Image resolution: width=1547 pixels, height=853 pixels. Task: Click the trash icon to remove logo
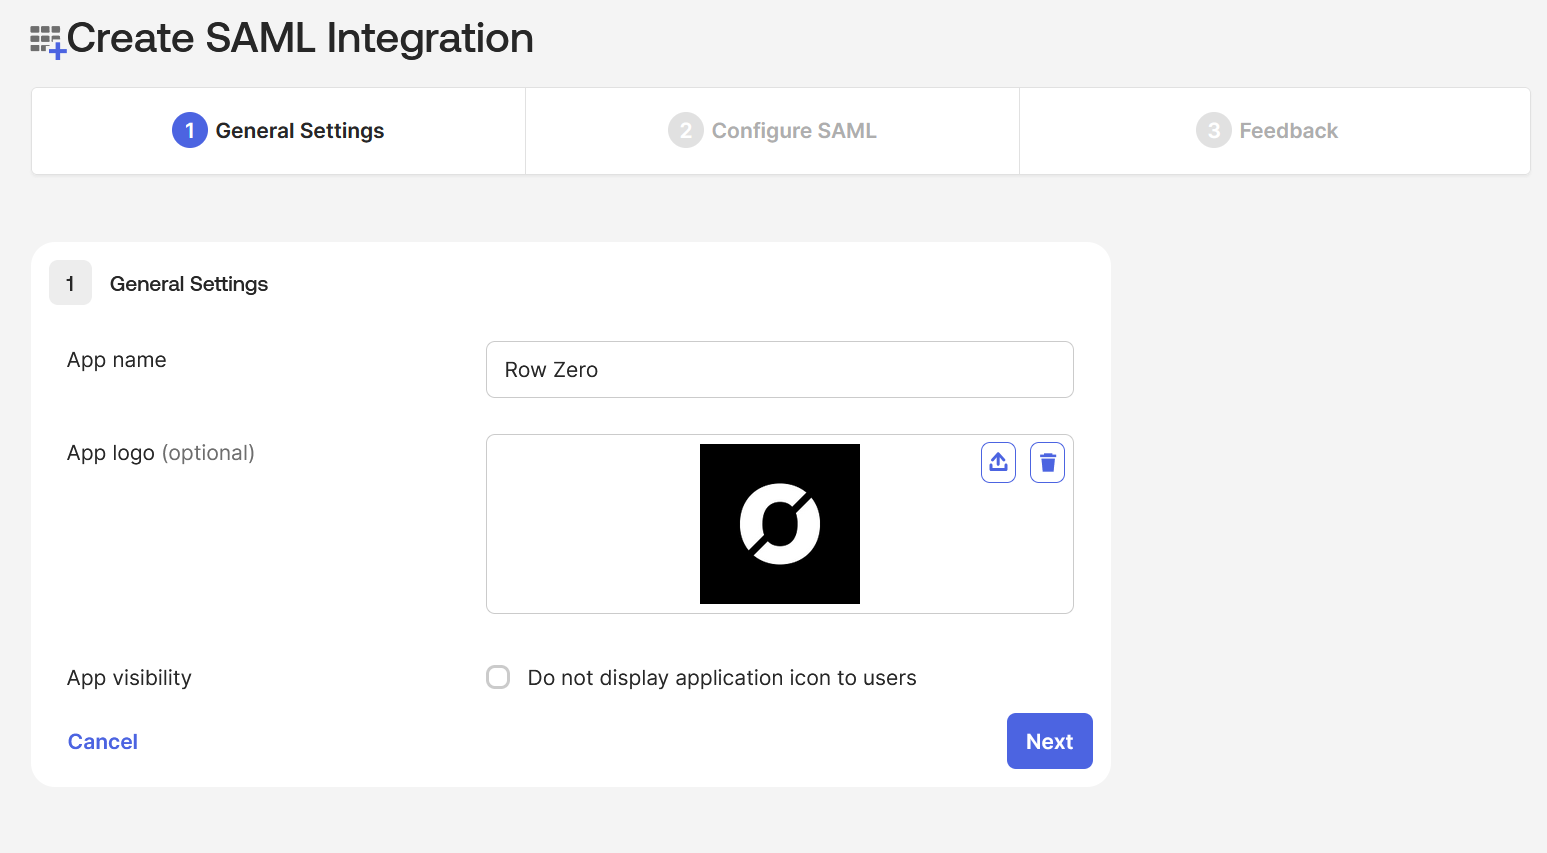[x=1047, y=462]
